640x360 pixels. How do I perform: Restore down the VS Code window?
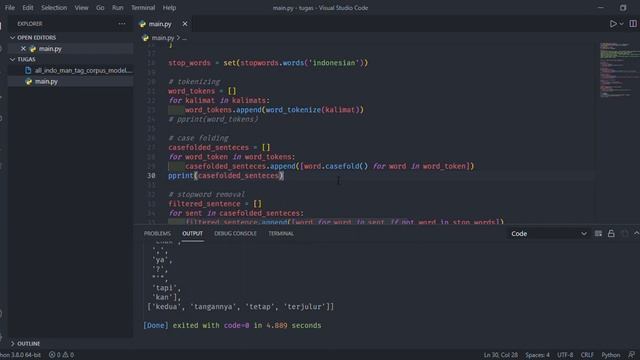[623, 8]
